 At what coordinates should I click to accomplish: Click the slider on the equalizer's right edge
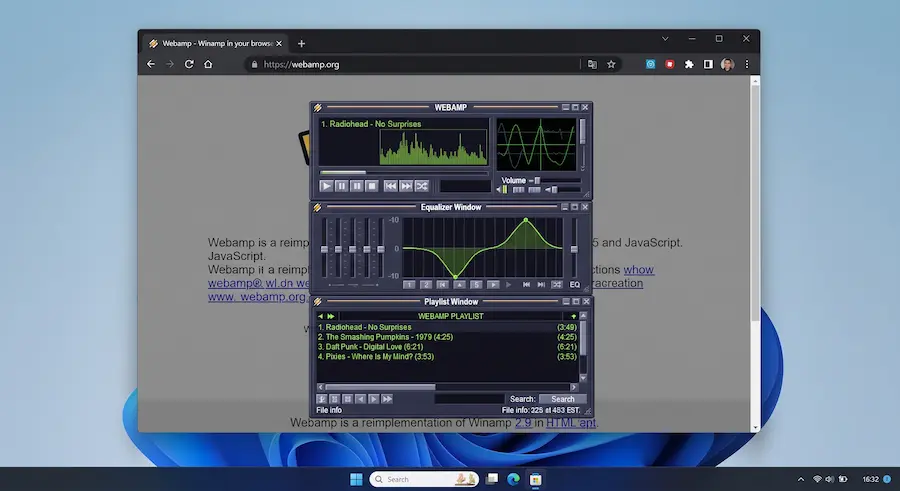[x=573, y=249]
